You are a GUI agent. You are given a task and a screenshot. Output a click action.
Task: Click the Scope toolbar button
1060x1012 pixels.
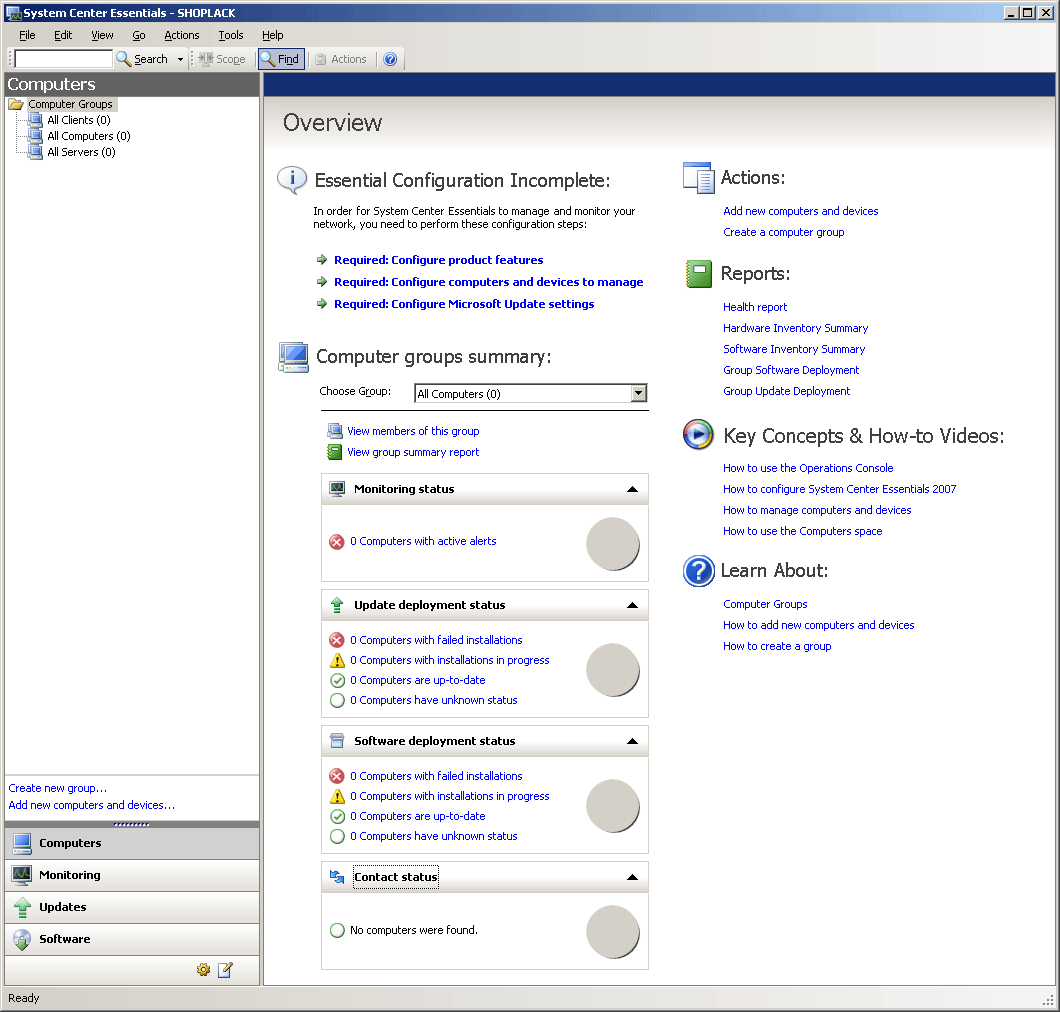tap(222, 59)
